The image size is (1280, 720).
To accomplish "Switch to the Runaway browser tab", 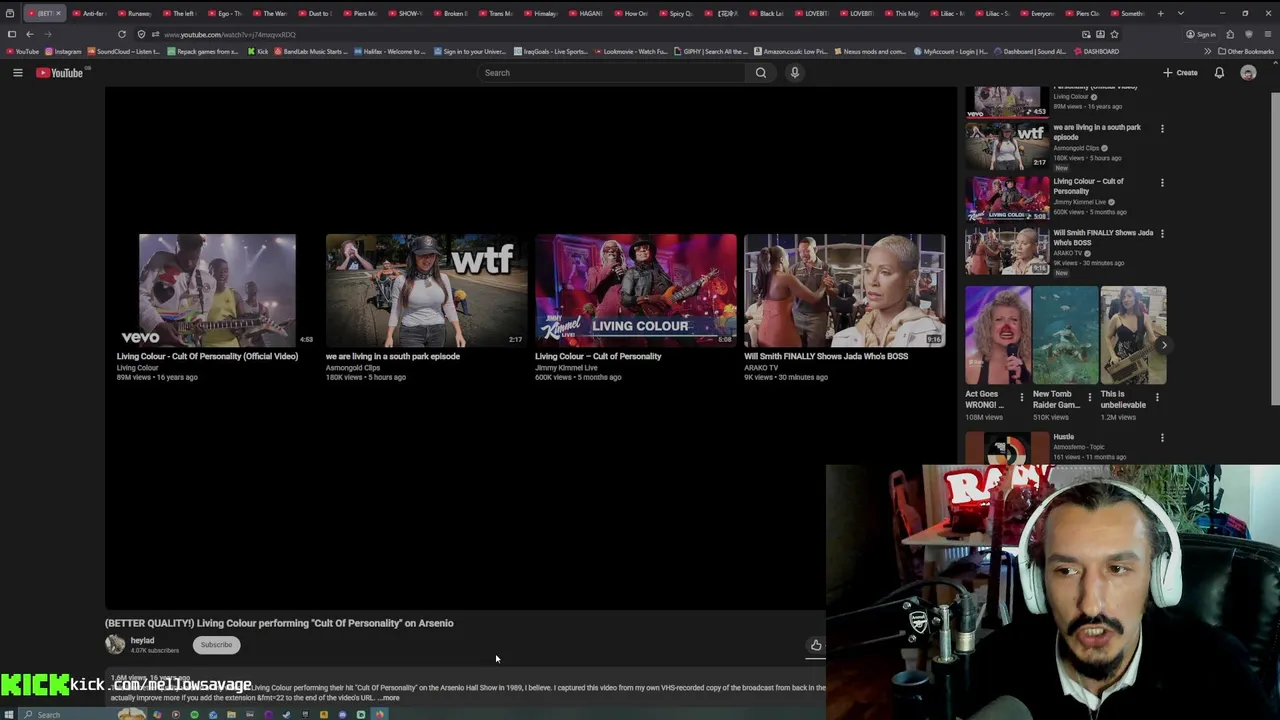I will [x=135, y=13].
